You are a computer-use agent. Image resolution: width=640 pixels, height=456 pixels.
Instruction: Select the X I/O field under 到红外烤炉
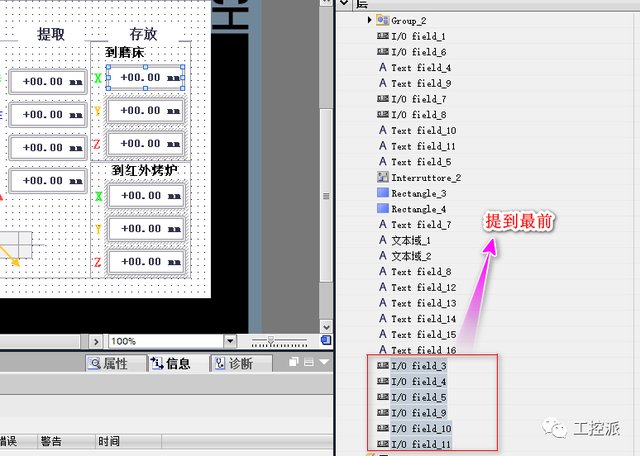[x=145, y=197]
